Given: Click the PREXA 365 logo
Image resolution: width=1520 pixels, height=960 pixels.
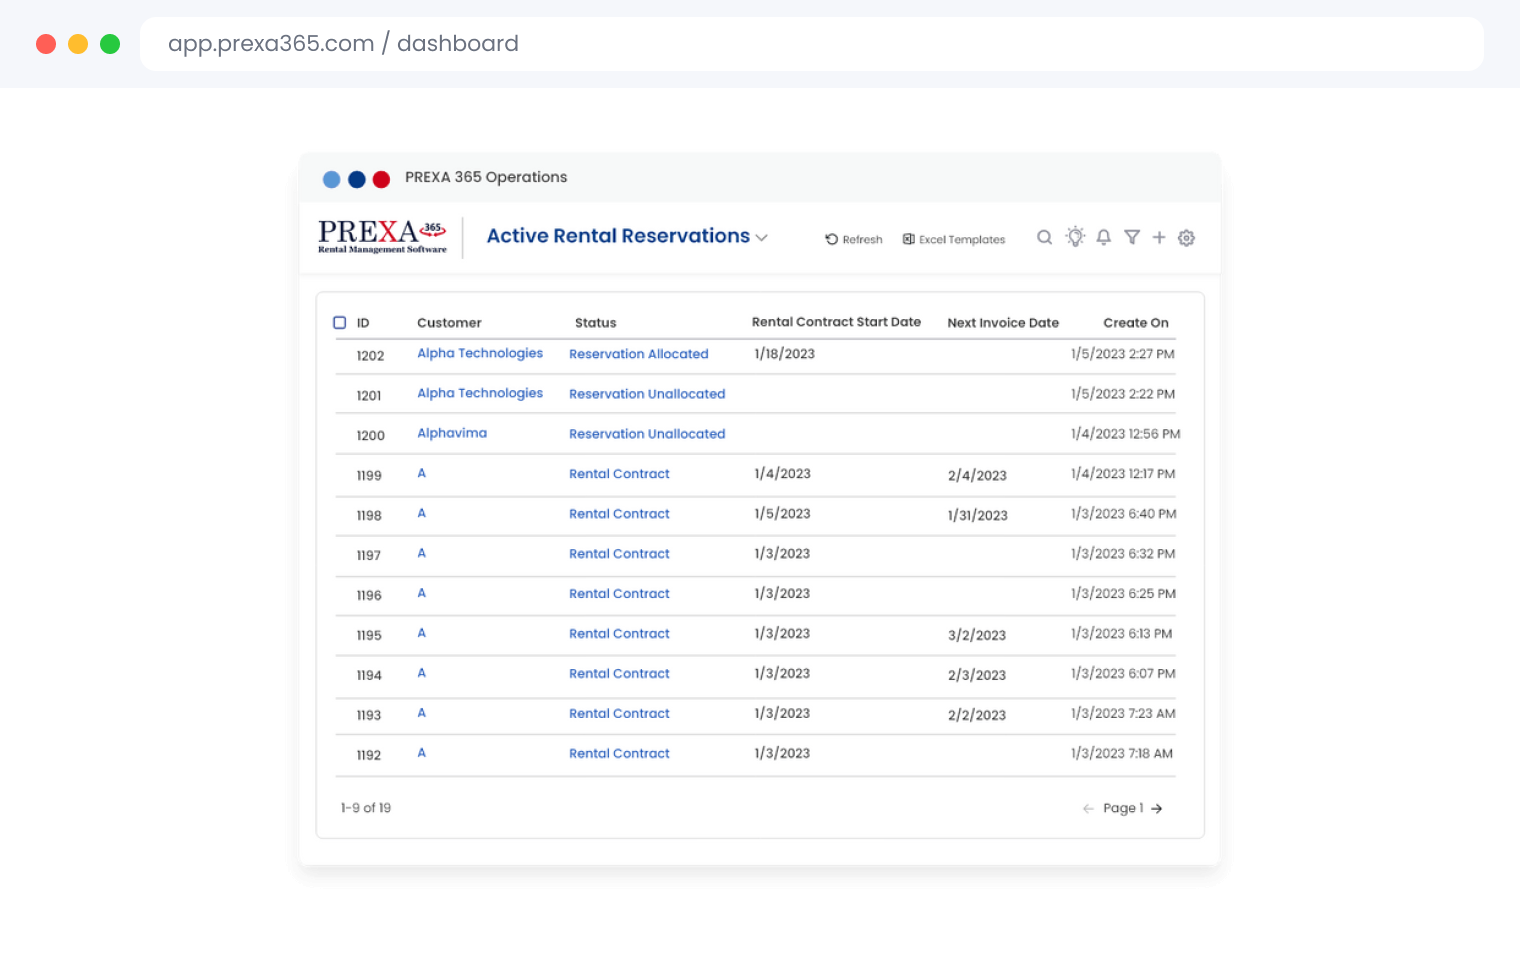Looking at the screenshot, I should click(383, 236).
